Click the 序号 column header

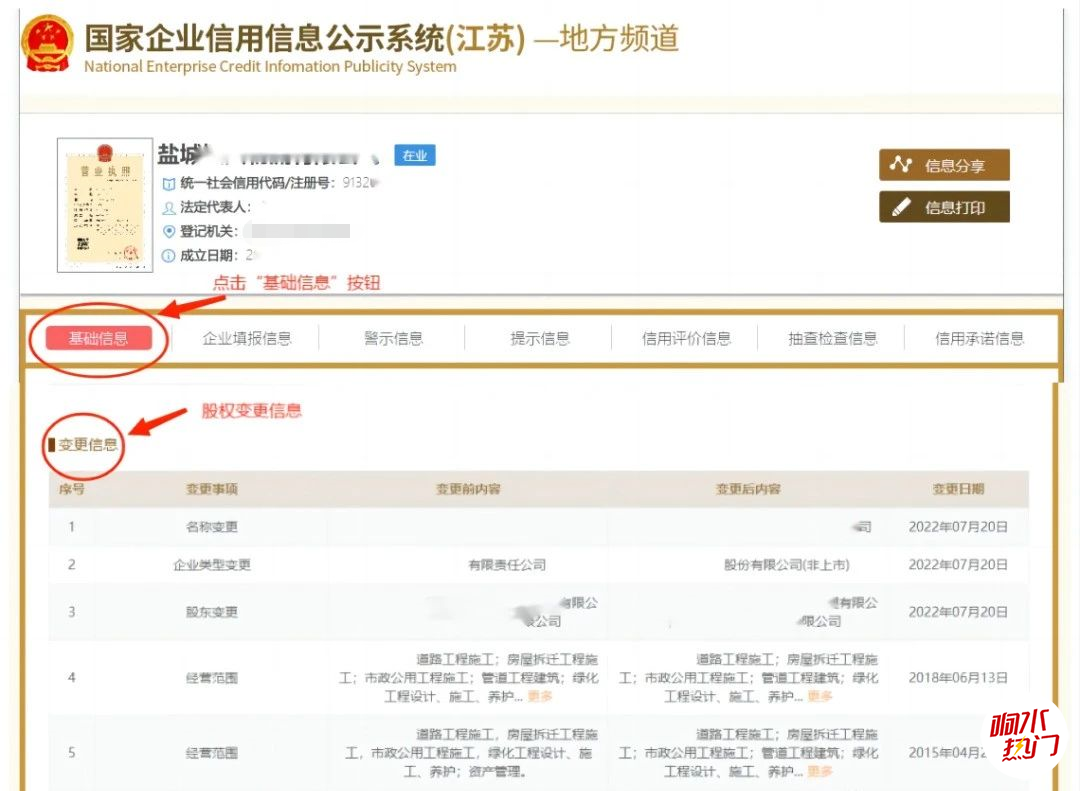pos(72,489)
